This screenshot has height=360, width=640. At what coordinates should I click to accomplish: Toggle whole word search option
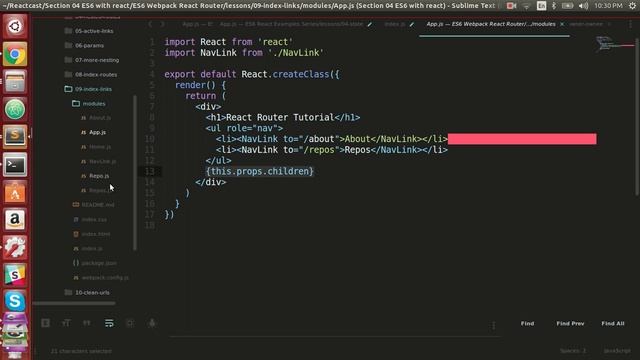pos(87,323)
